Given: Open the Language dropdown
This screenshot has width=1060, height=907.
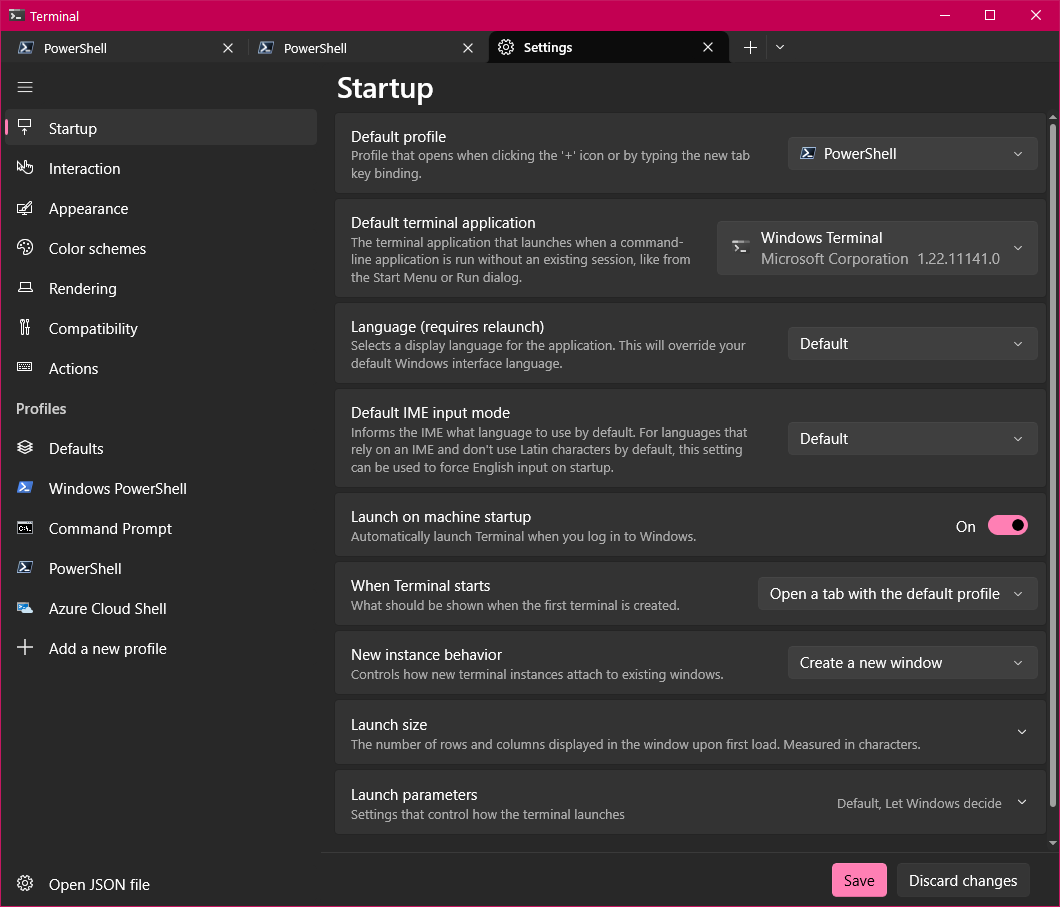Looking at the screenshot, I should (912, 344).
